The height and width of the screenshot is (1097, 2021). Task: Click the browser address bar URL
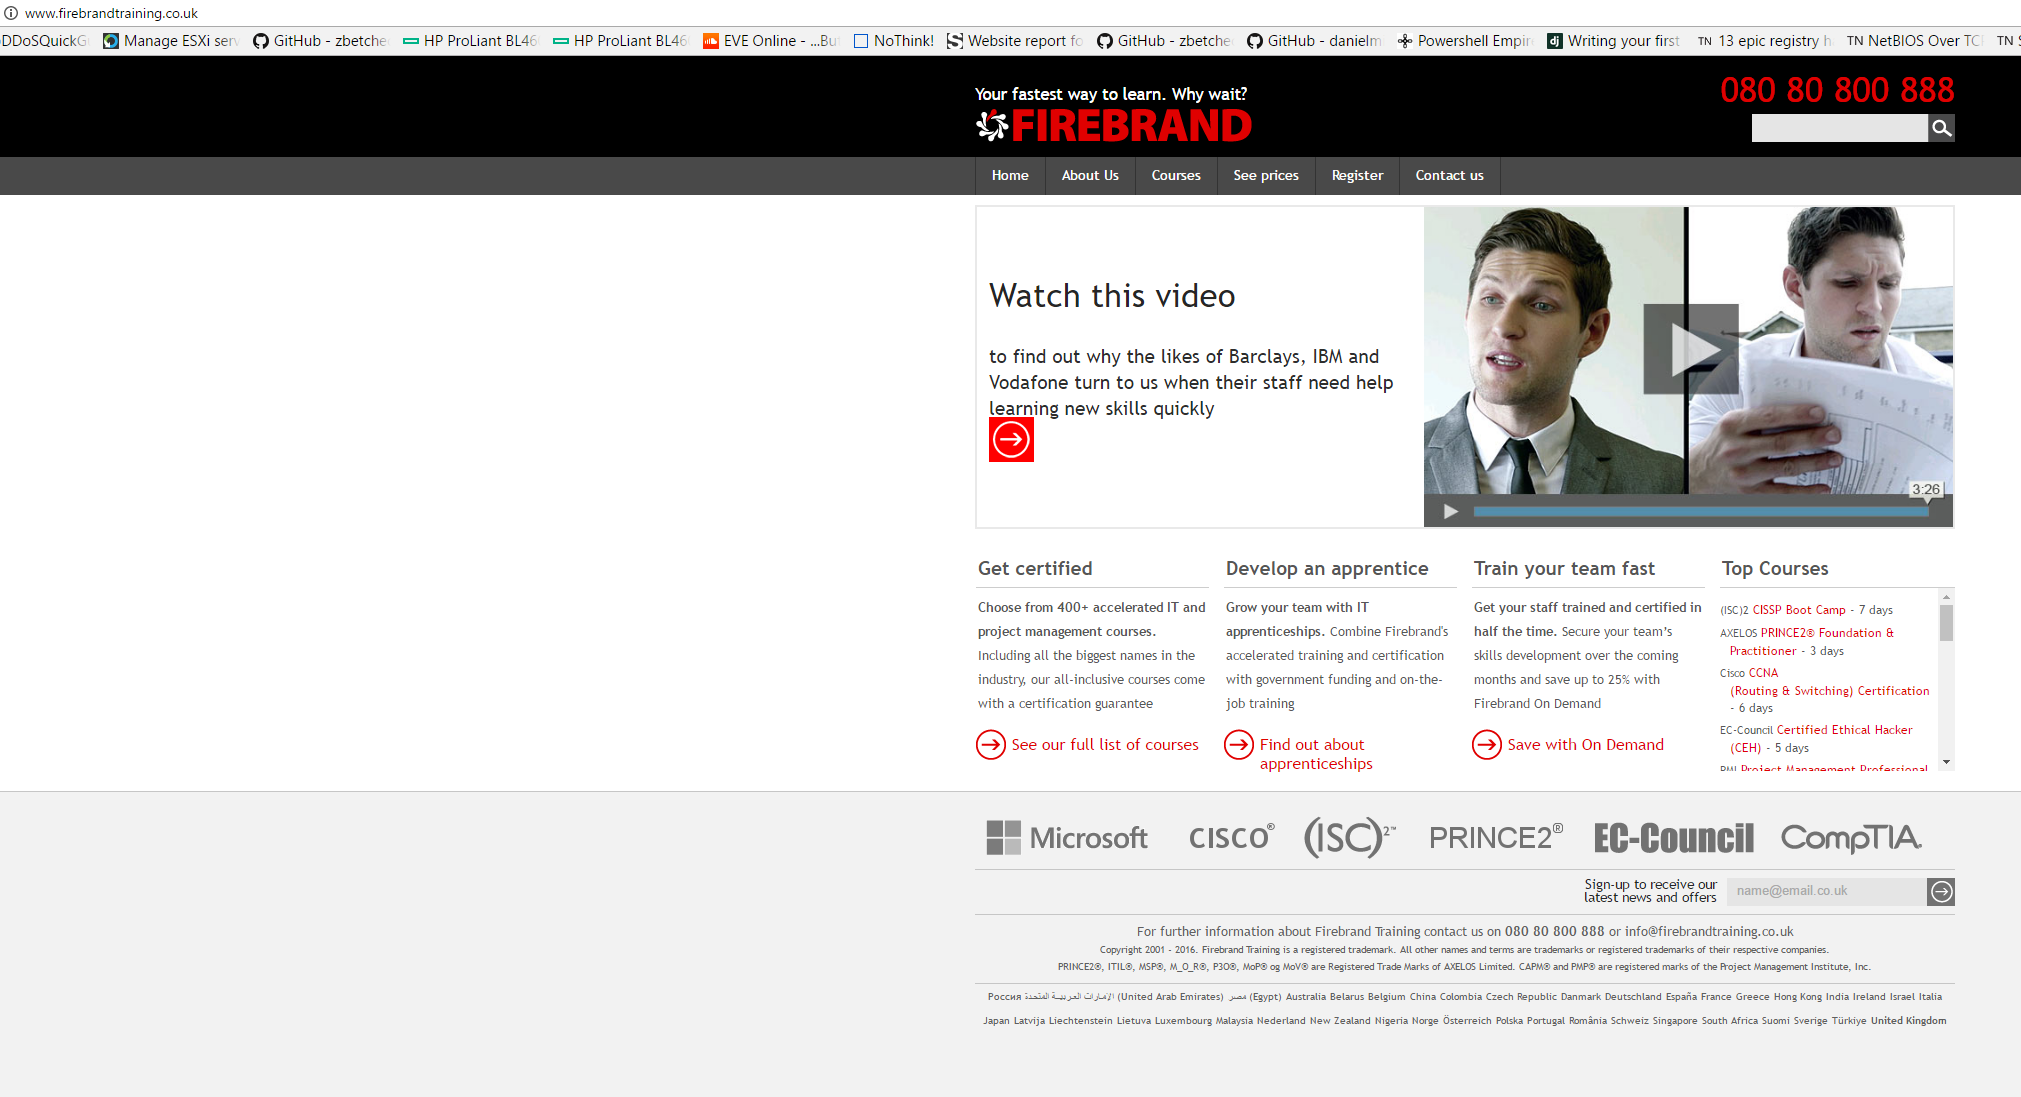(x=111, y=13)
